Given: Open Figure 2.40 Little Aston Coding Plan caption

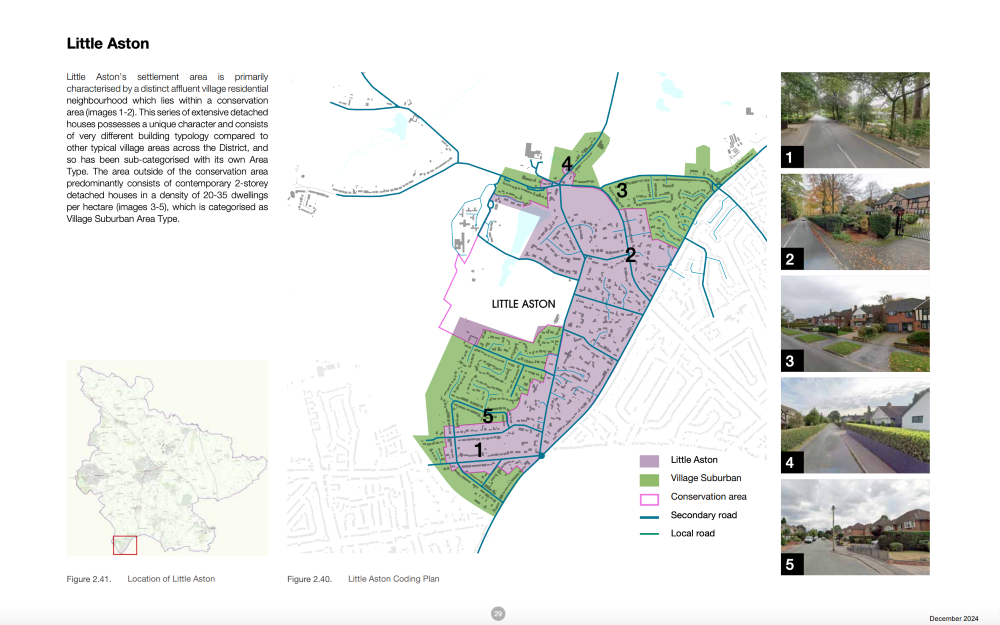Looking at the screenshot, I should (x=363, y=578).
